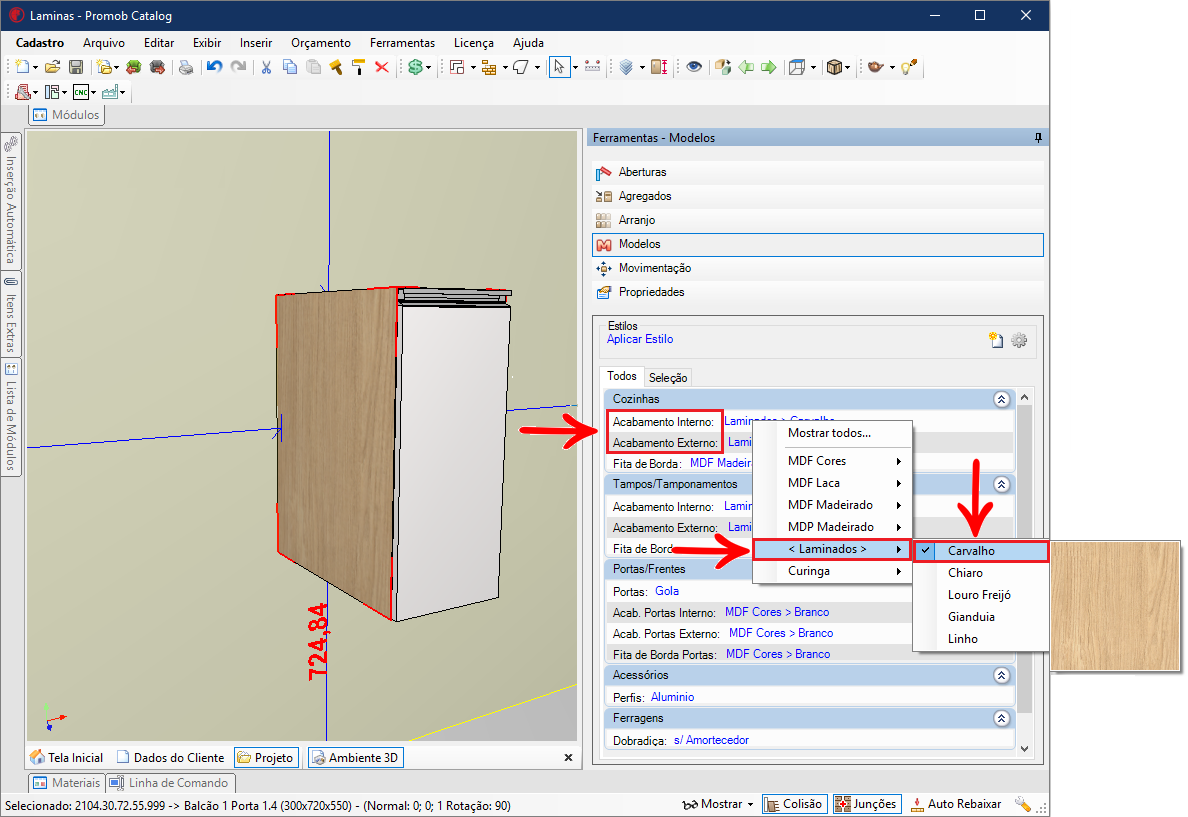1188x817 pixels.
Task: Click the Módulos panel tab
Action: 67,115
